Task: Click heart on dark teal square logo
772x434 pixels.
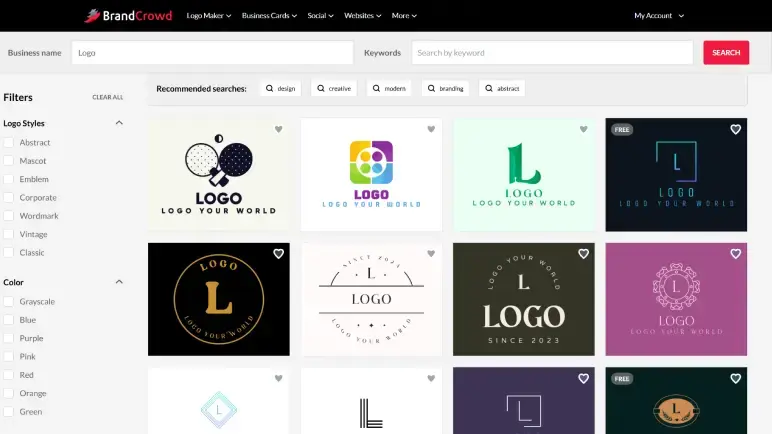Action: pyautogui.click(x=735, y=129)
